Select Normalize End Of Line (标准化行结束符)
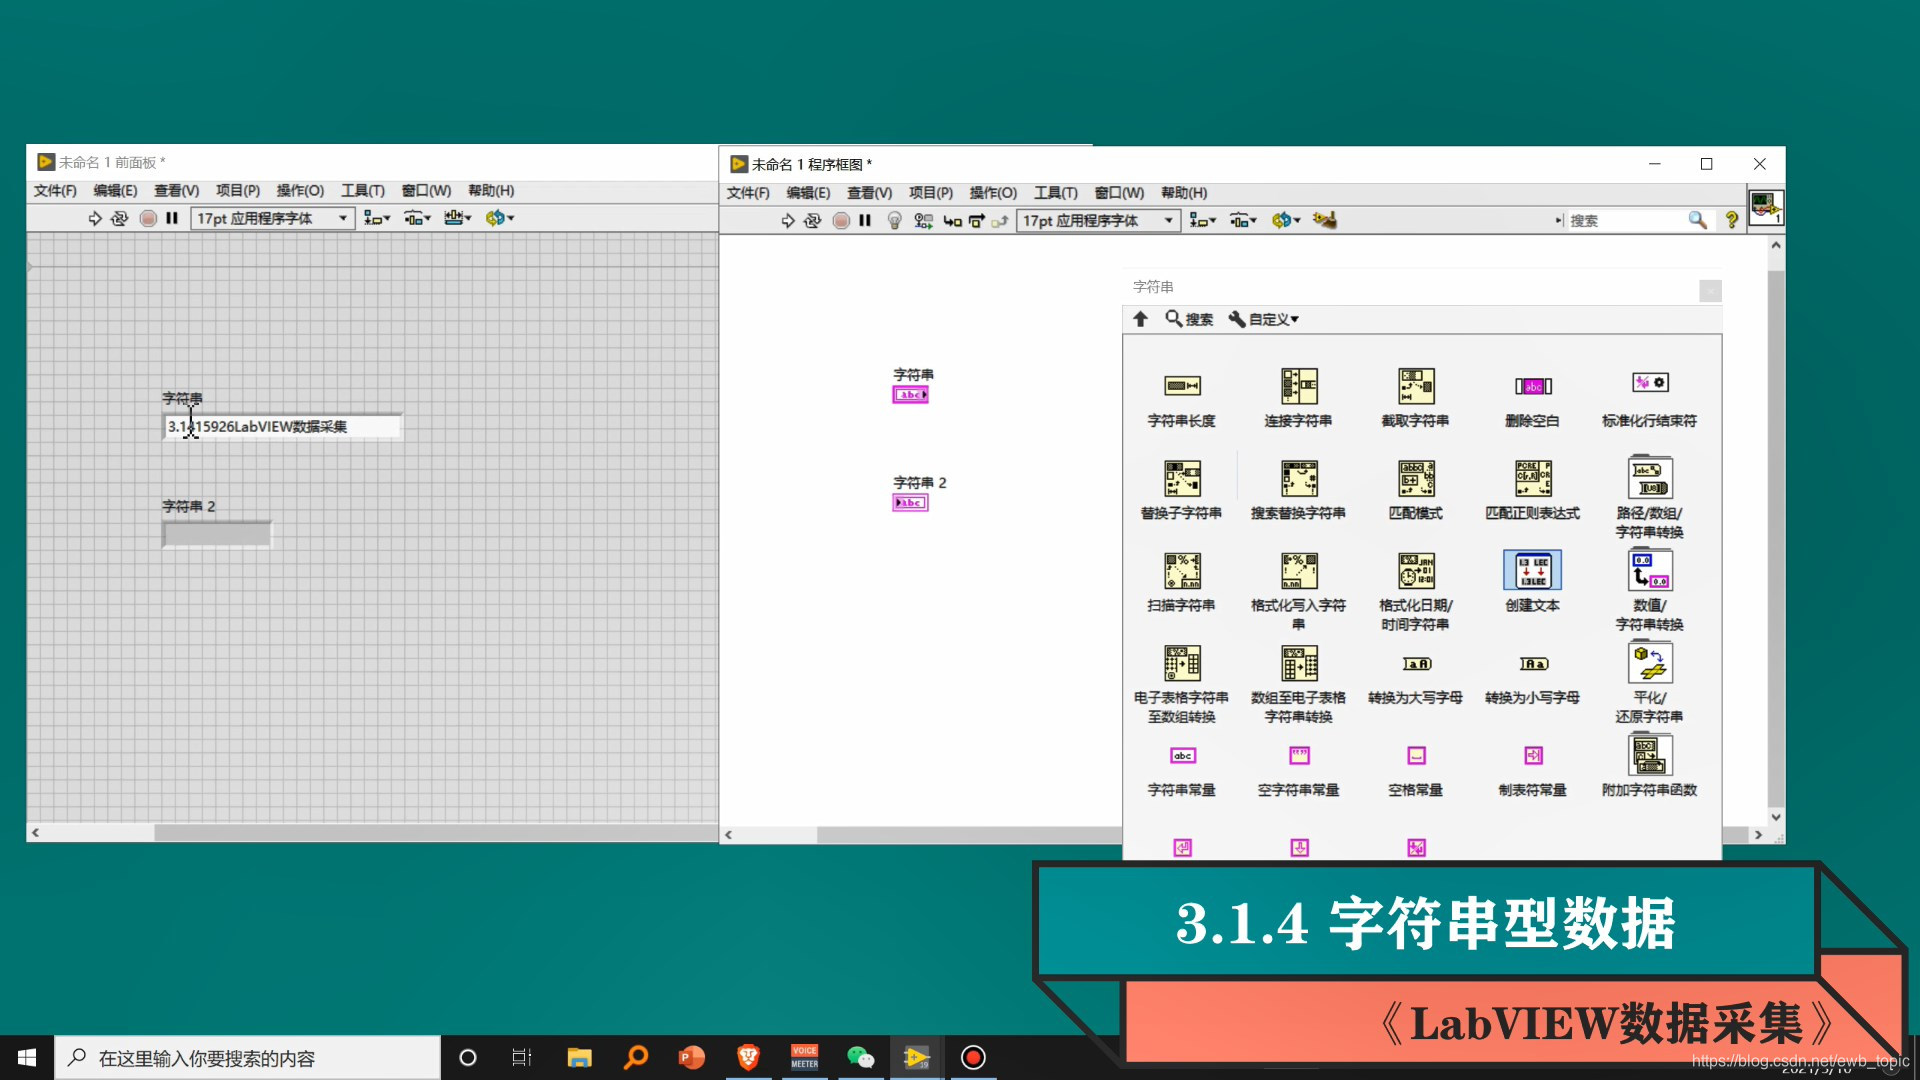Screen dimensions: 1920x1080 click(x=1650, y=383)
